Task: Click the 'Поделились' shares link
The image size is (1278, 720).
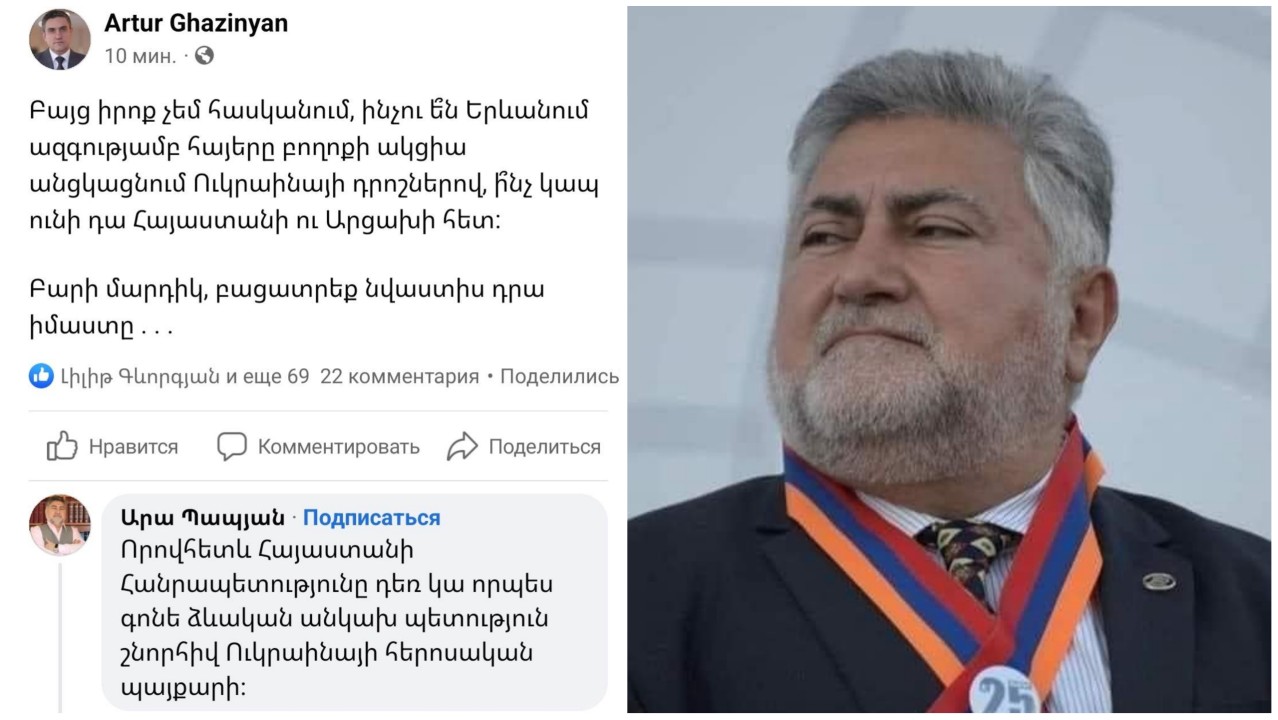Action: (560, 377)
